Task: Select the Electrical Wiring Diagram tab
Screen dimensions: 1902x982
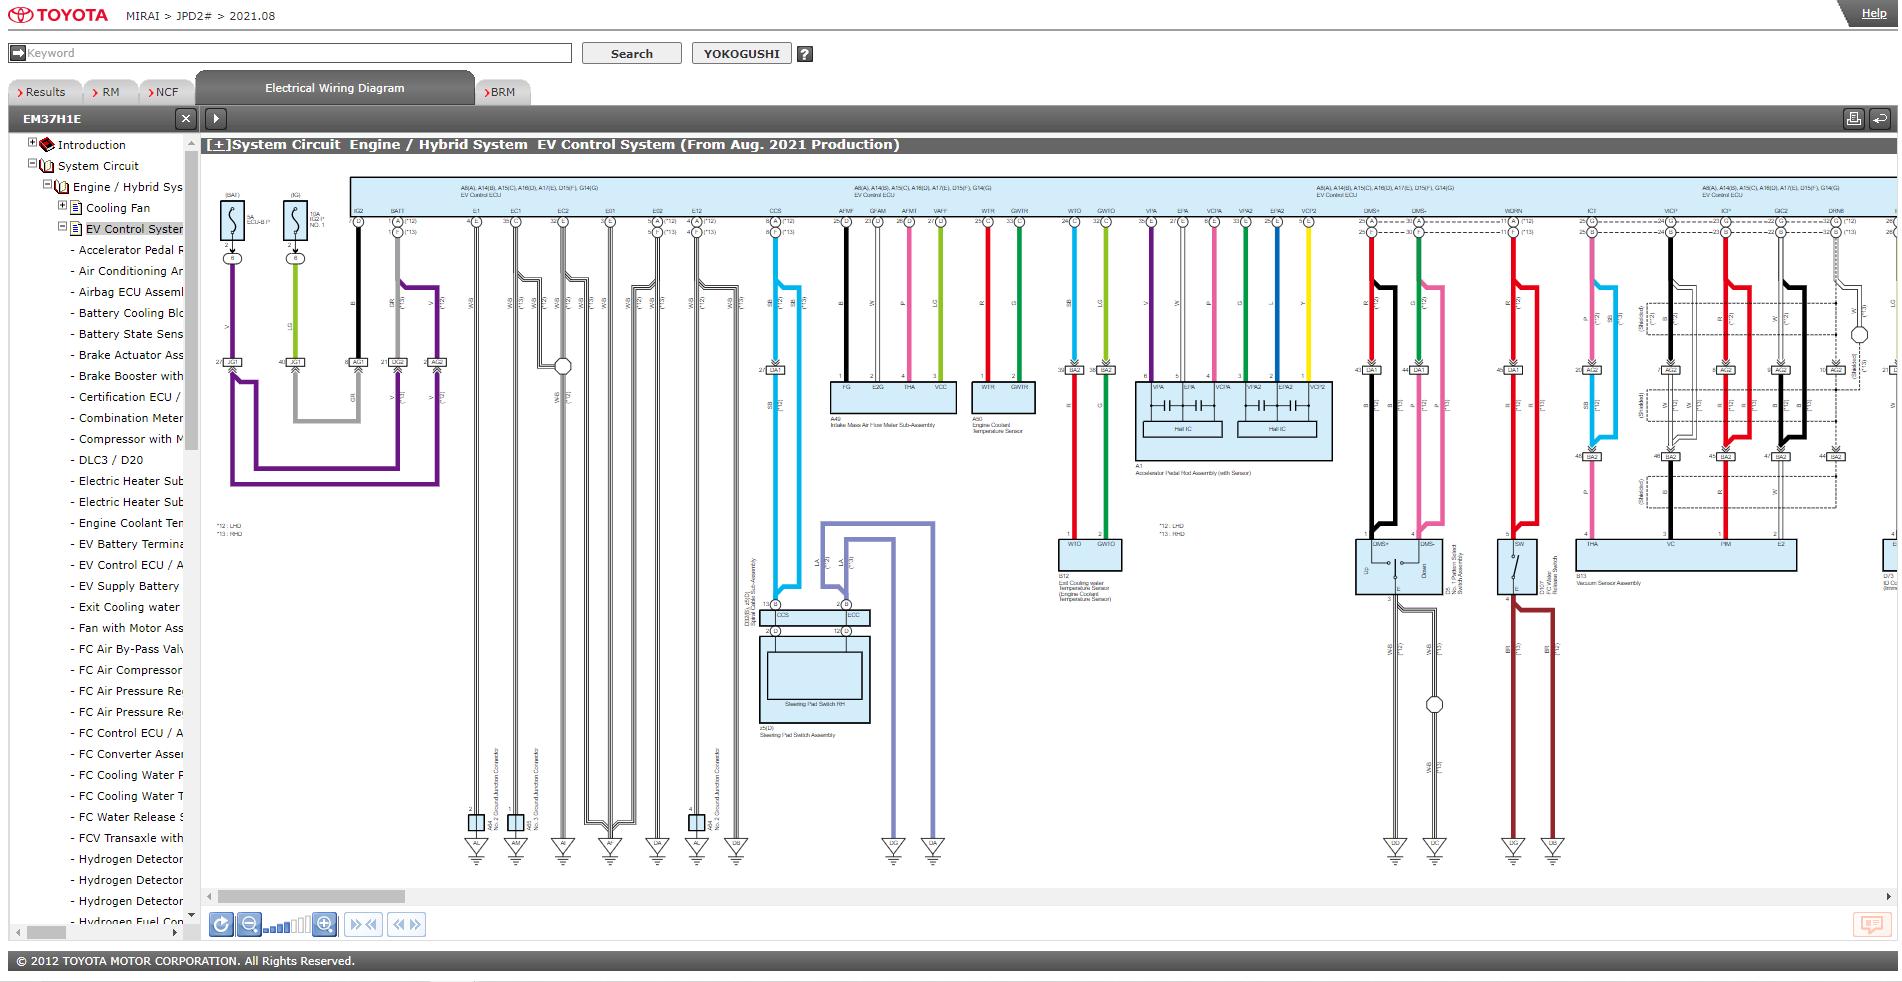Action: coord(335,88)
